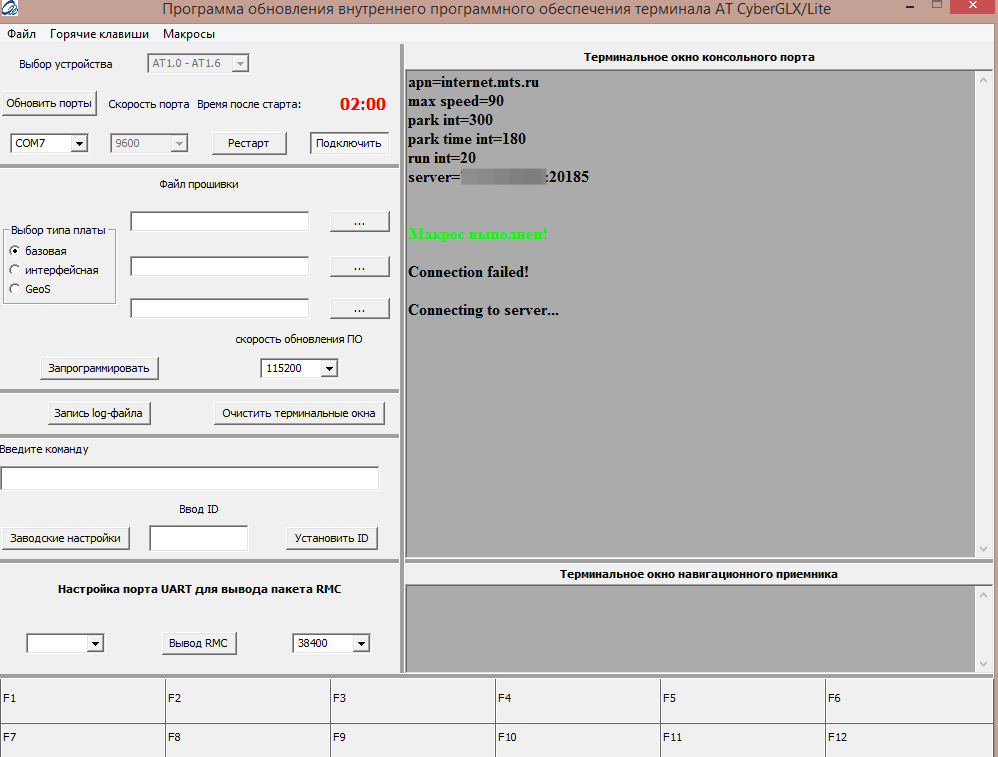Click the F5 macro key cell

pyautogui.click(x=742, y=698)
